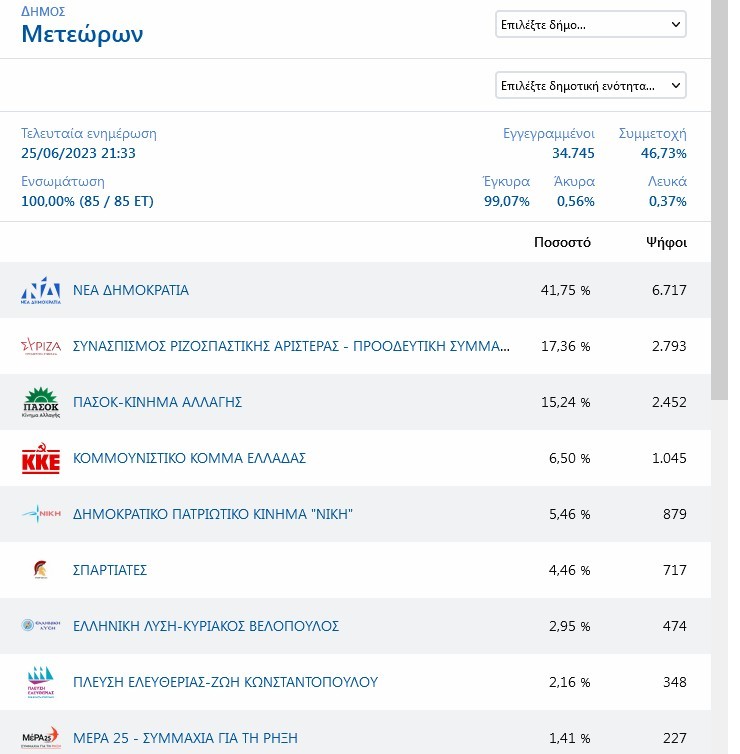Open the 'Επιλέξτε δημοτική ενότητα' dropdown
Viewport: 740px width, 754px height.
pos(591,86)
